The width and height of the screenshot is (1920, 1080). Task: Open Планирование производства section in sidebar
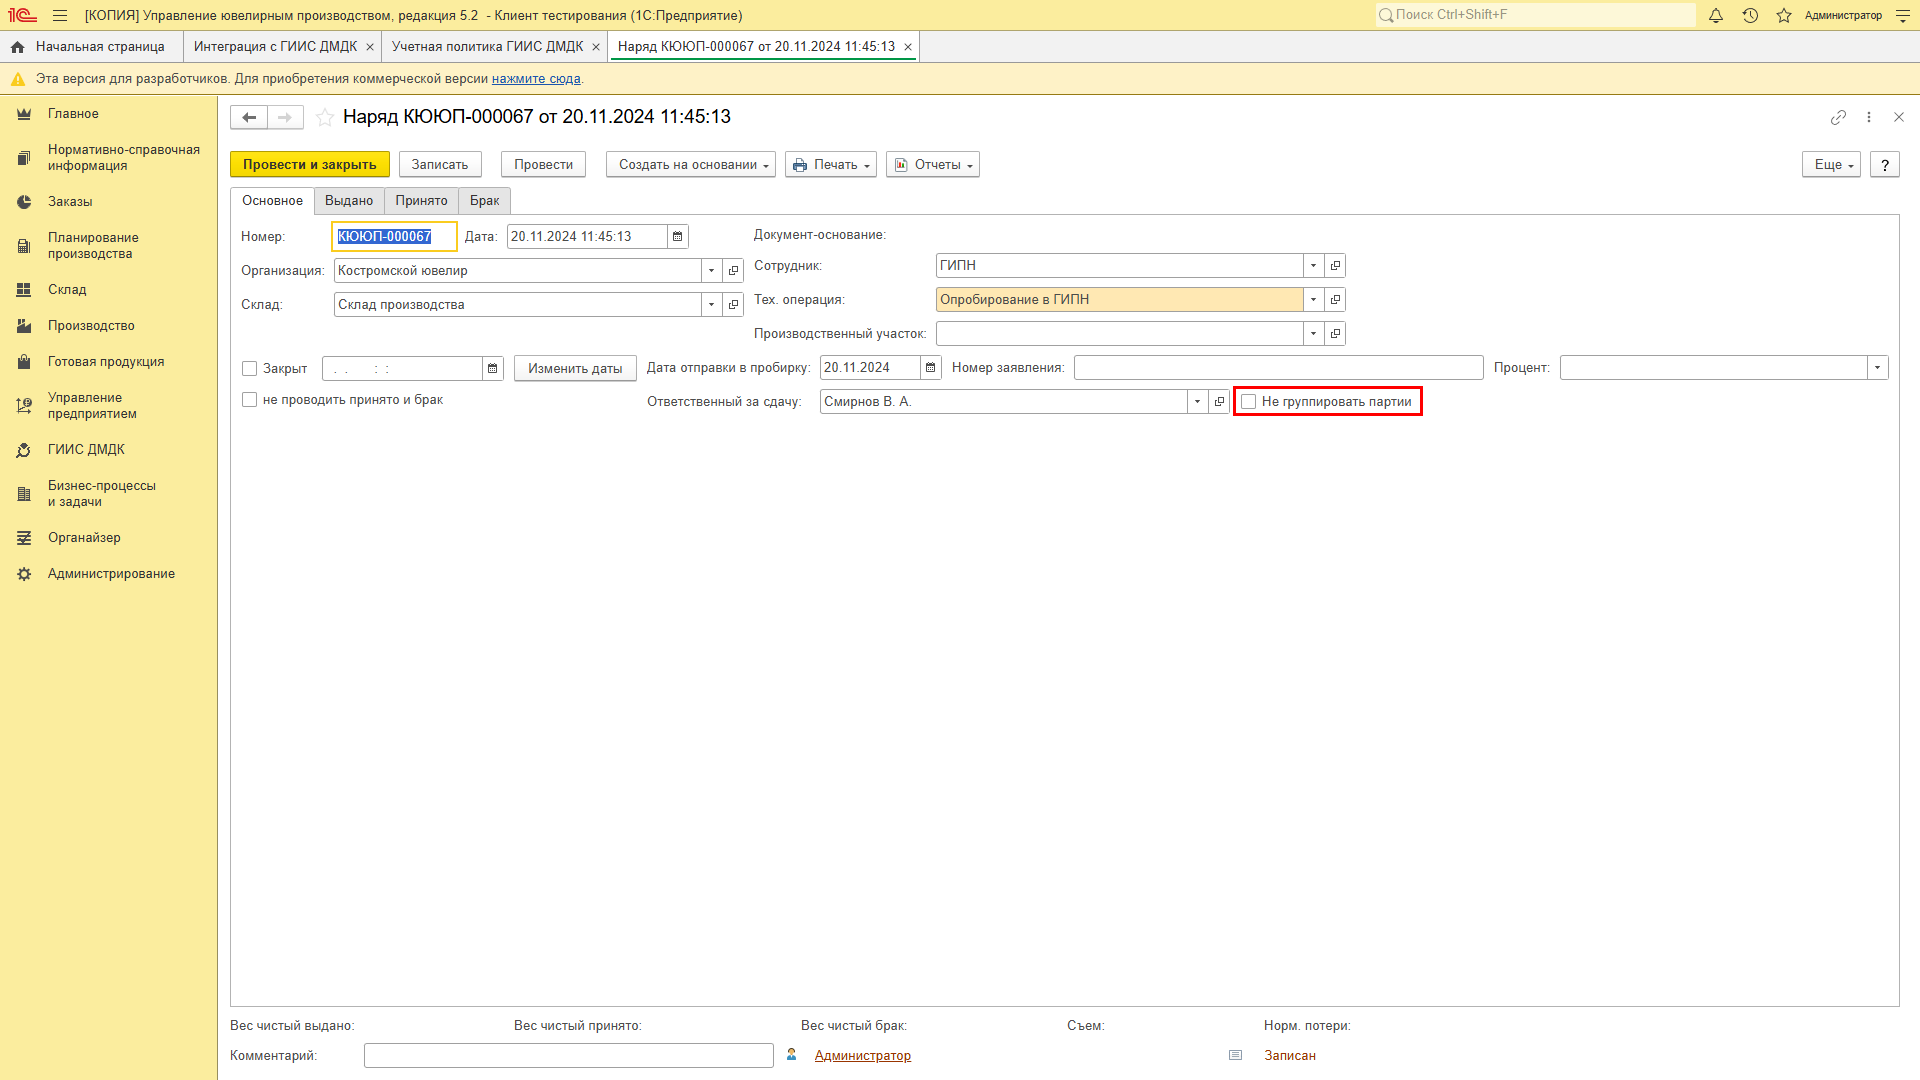(x=93, y=246)
